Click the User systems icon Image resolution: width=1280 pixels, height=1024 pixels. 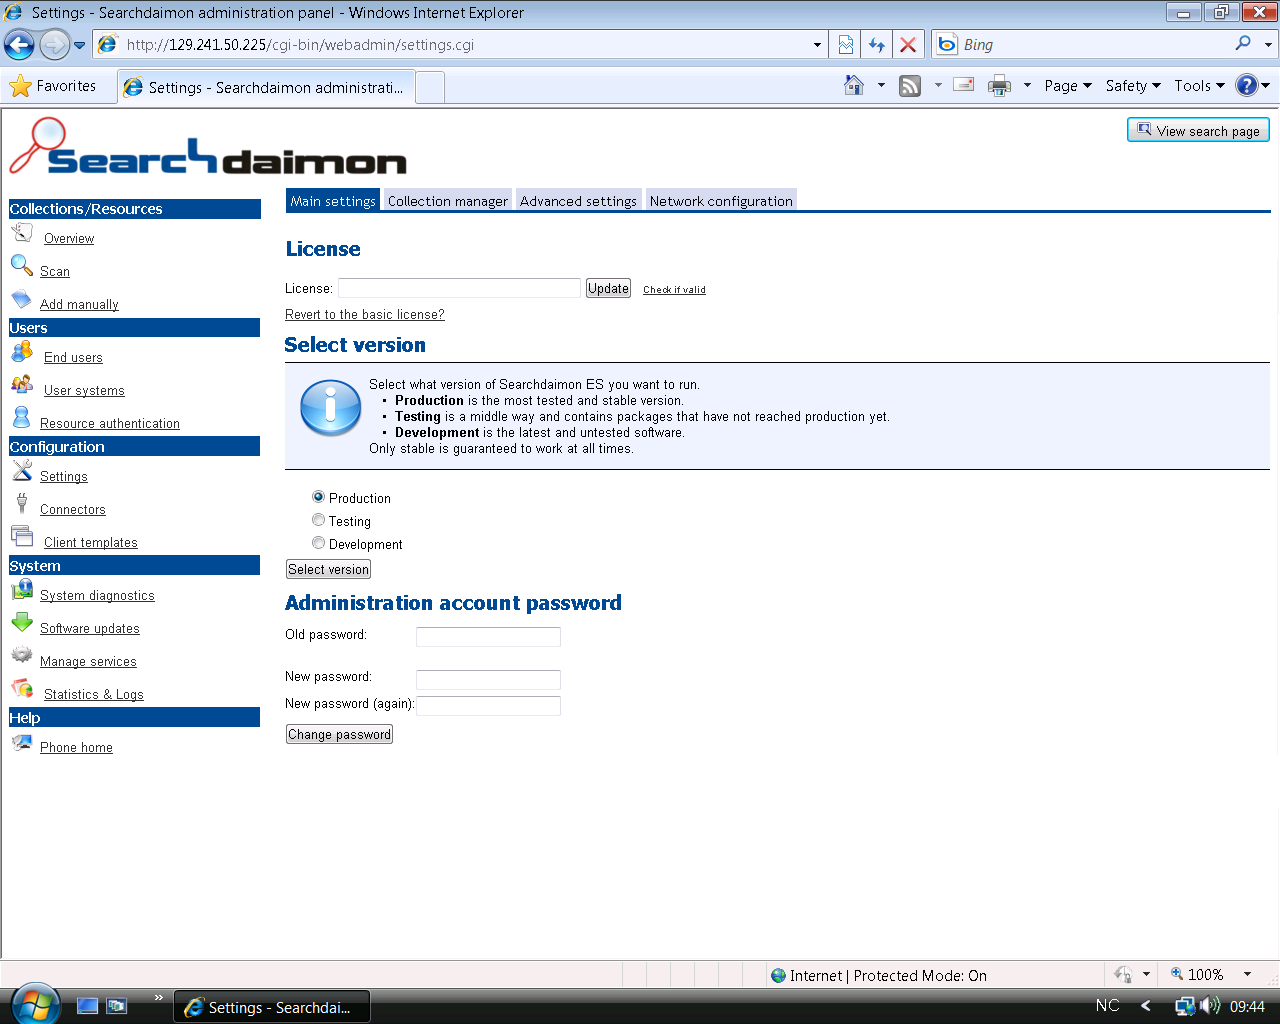coord(22,384)
